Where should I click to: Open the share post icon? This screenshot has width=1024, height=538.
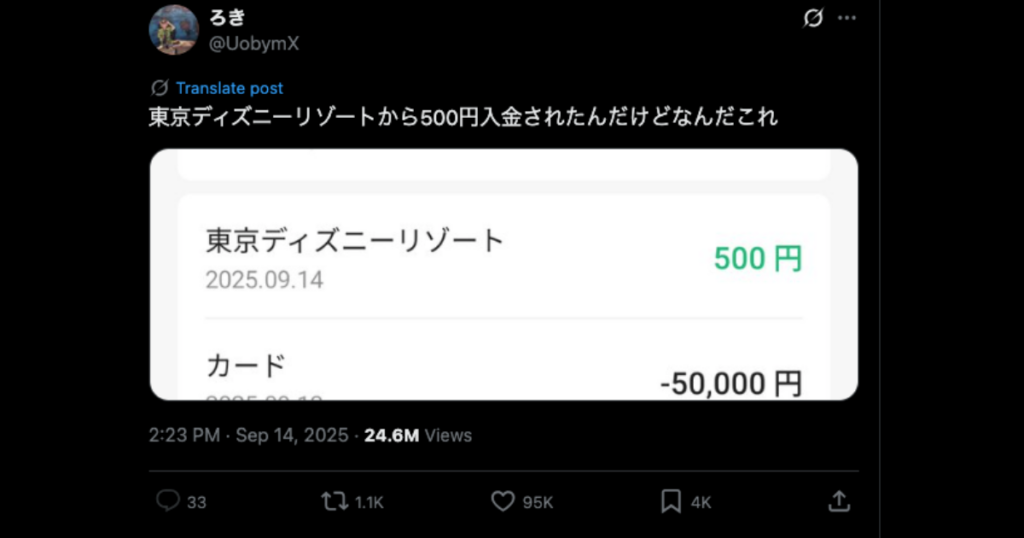click(840, 501)
